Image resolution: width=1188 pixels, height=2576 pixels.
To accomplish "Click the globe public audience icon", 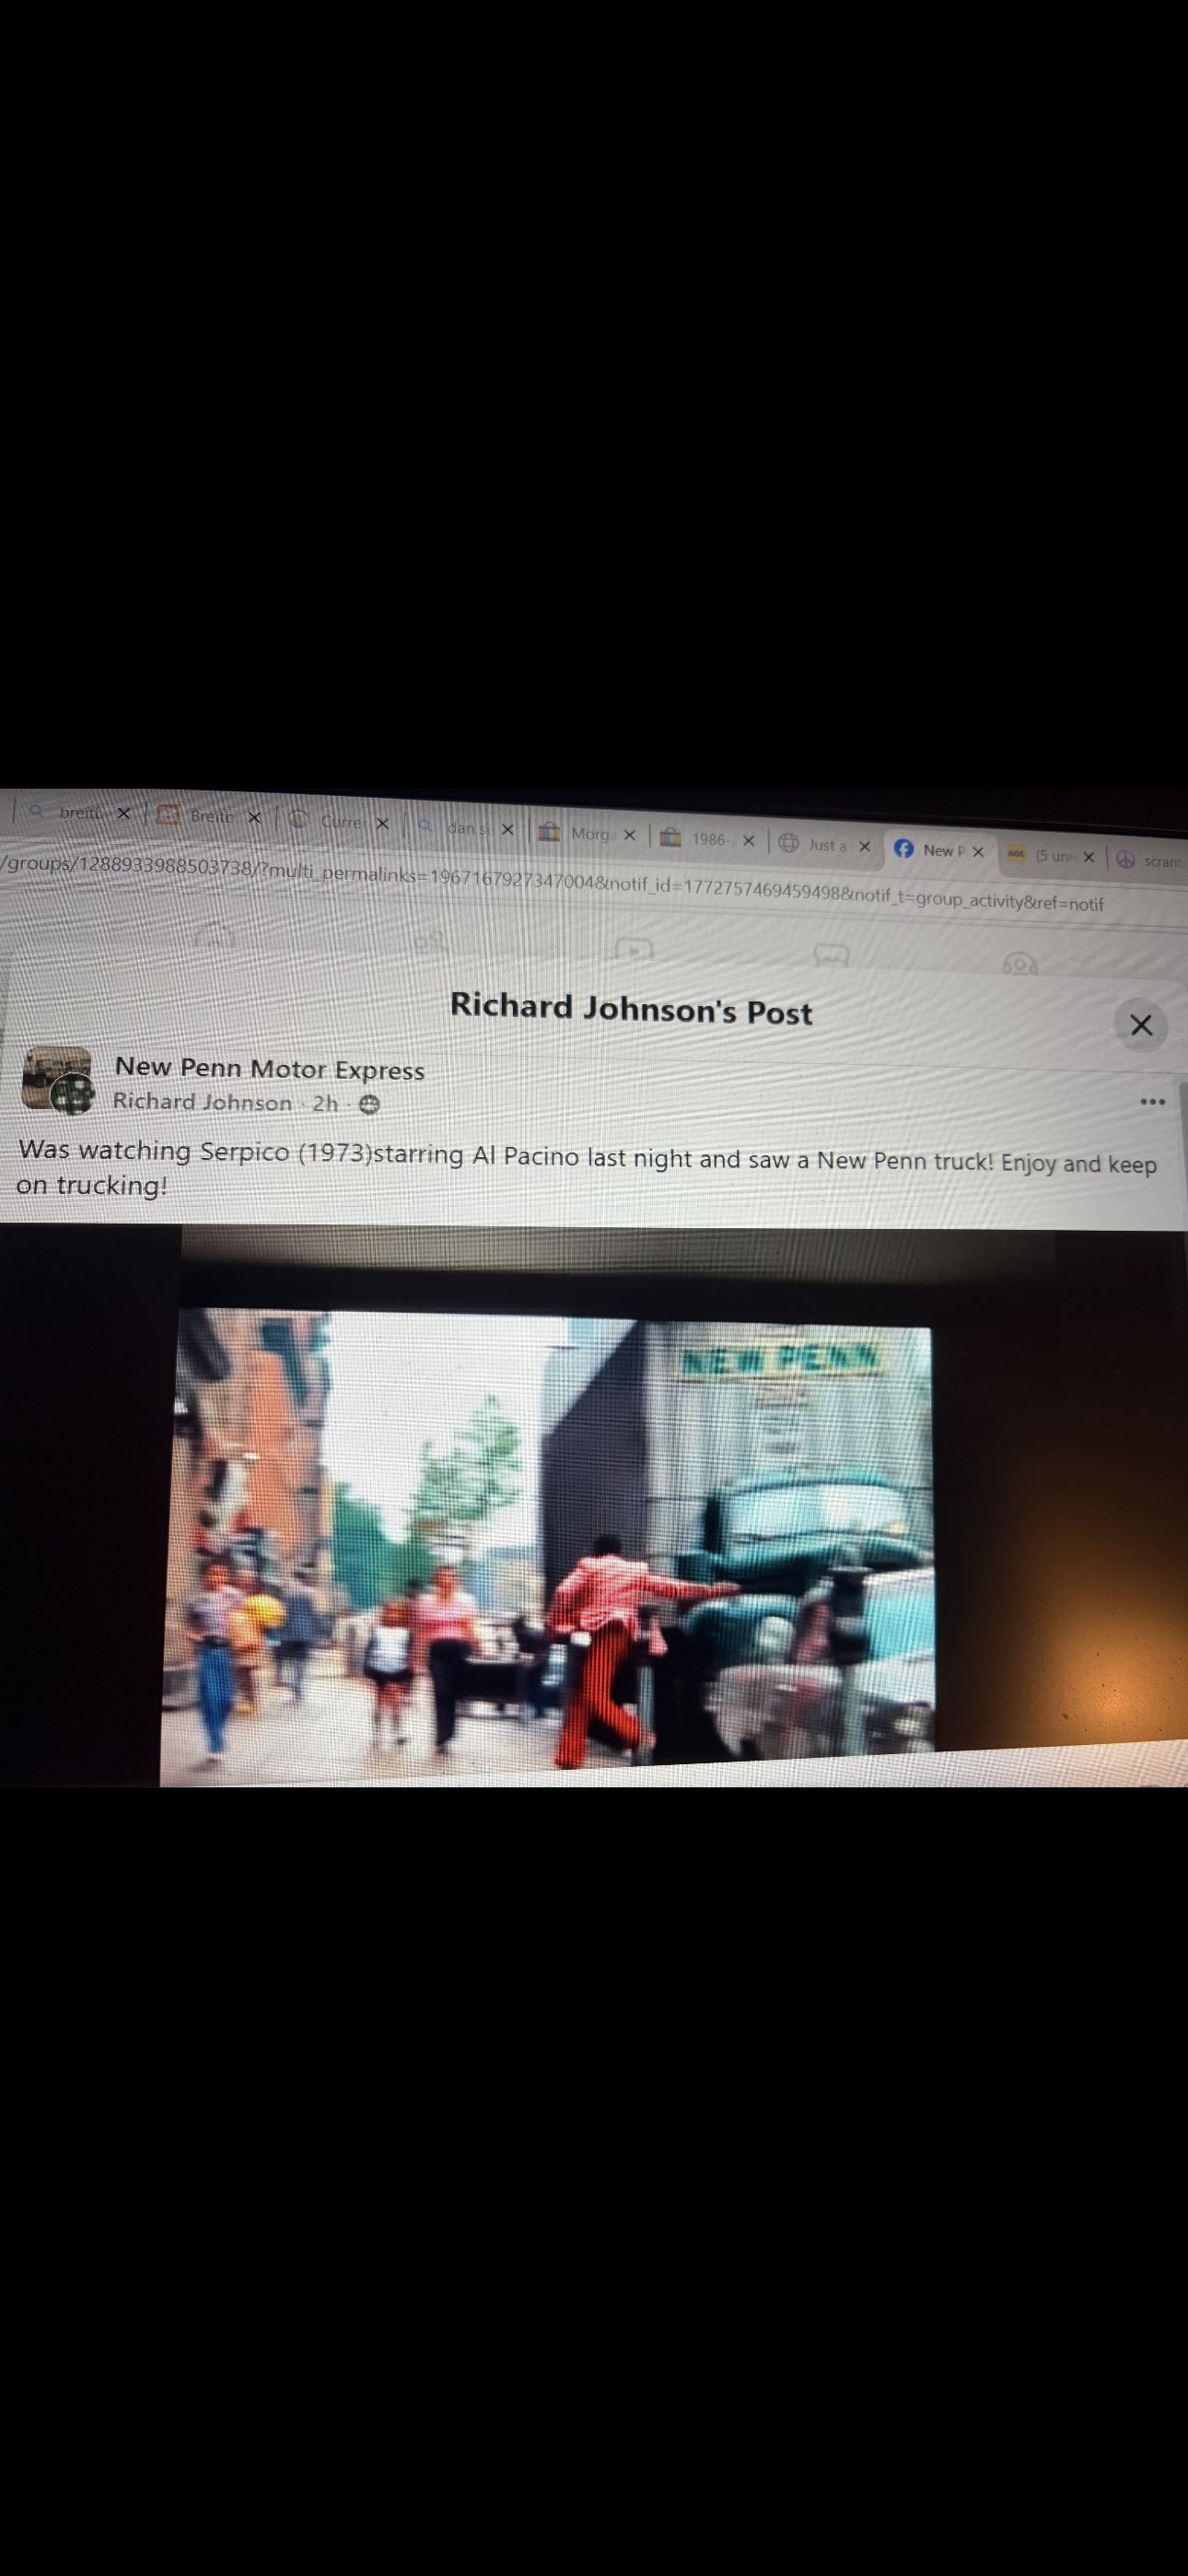I will click(369, 1105).
